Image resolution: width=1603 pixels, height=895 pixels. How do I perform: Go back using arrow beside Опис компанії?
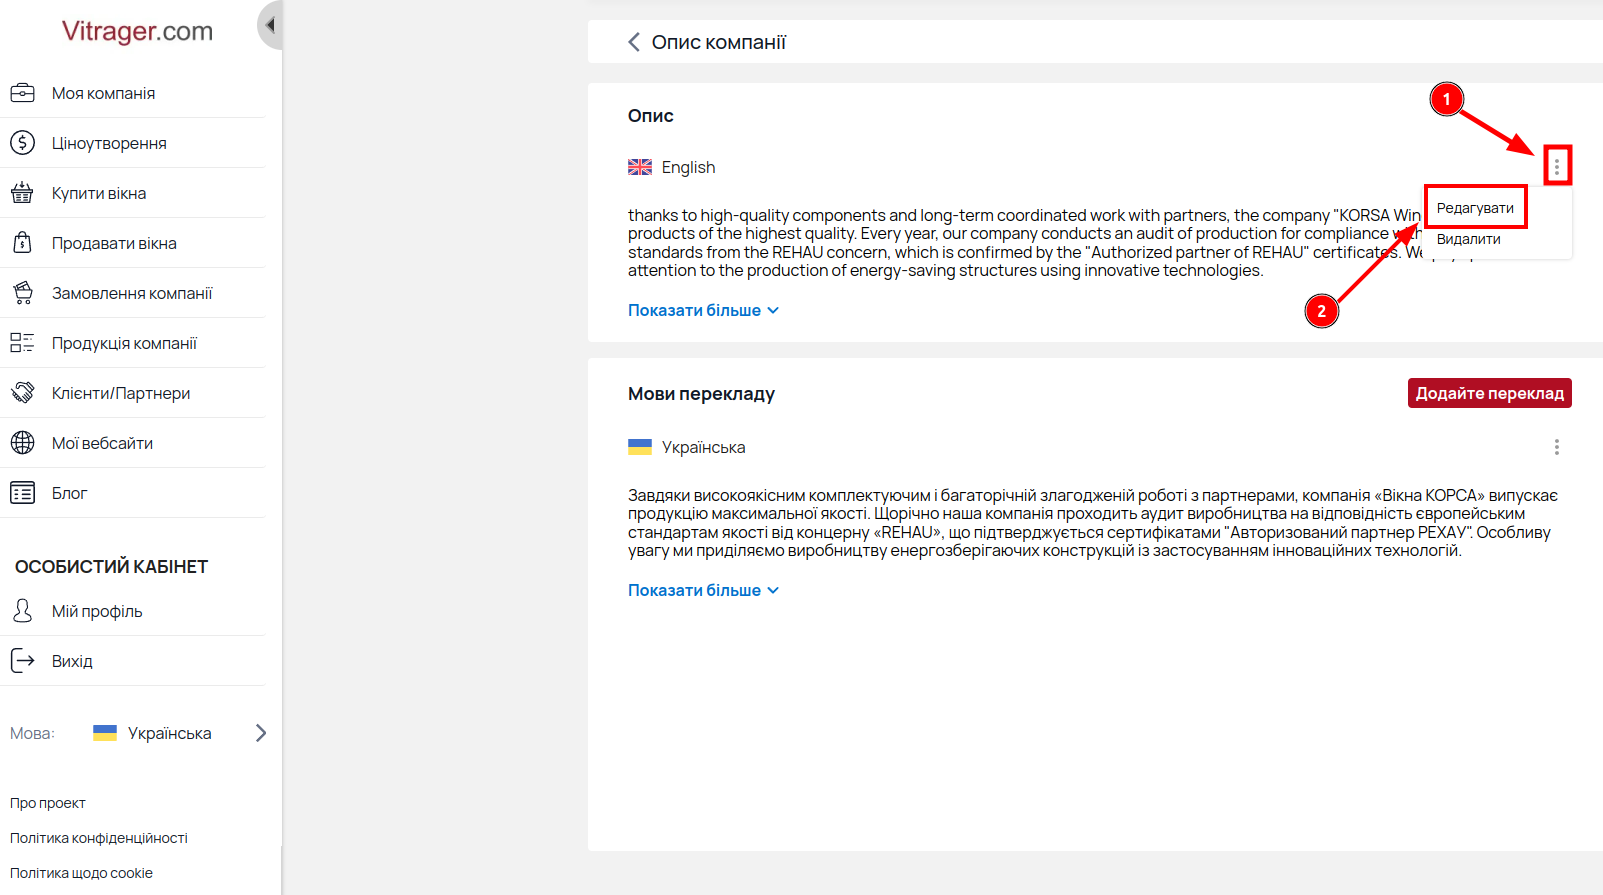[x=633, y=42]
